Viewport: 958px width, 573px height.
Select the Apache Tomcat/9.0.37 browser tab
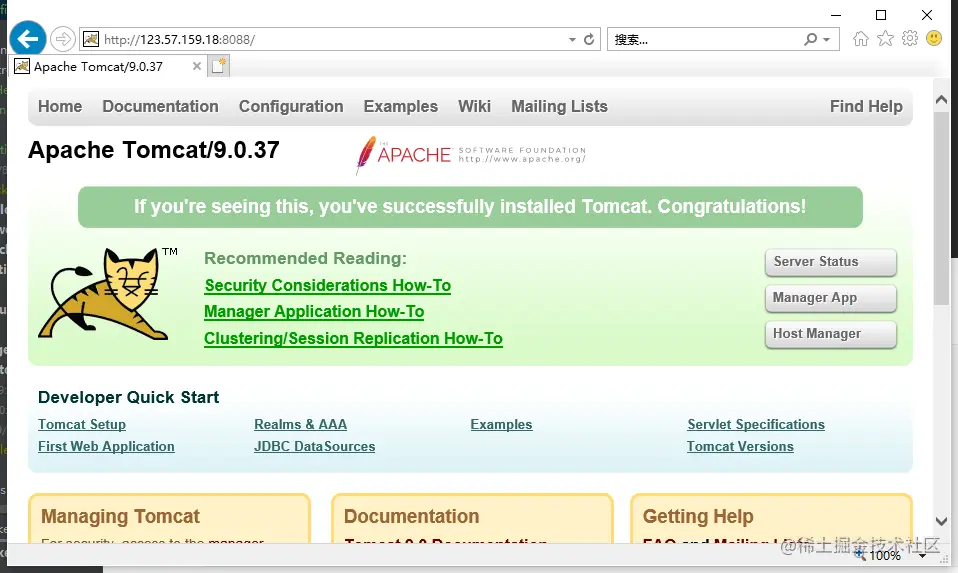(108, 66)
